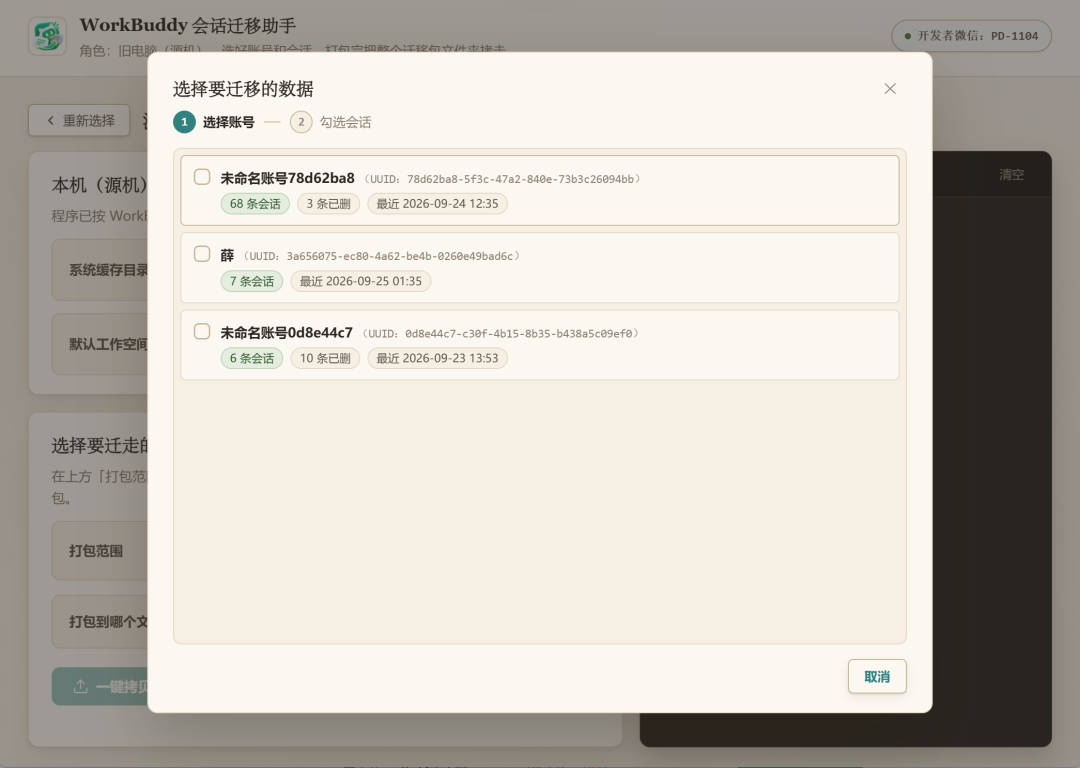The height and width of the screenshot is (768, 1080).
Task: Close the 选择要迁移的数据 dialog
Action: coord(890,89)
